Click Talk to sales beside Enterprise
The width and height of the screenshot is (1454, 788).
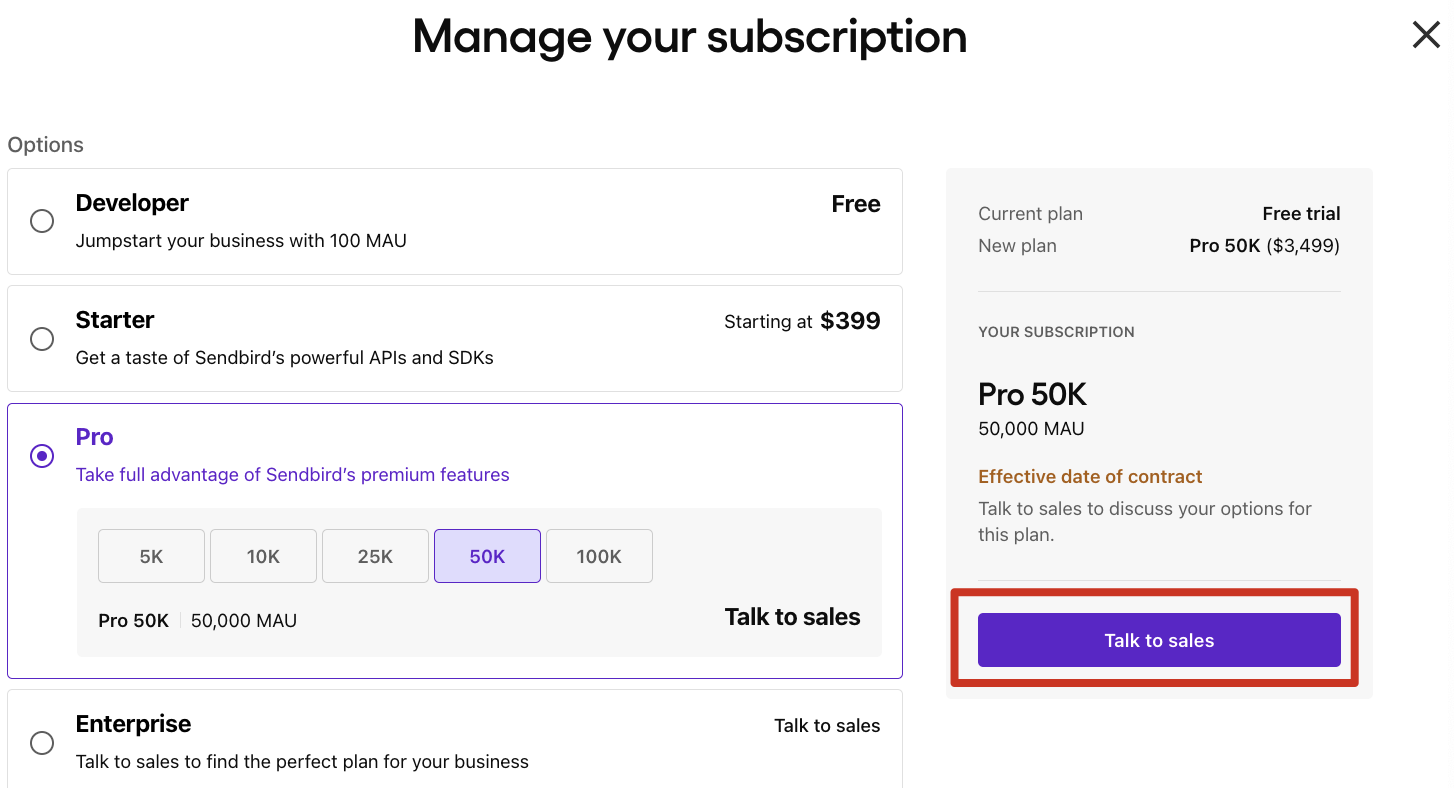tap(827, 725)
